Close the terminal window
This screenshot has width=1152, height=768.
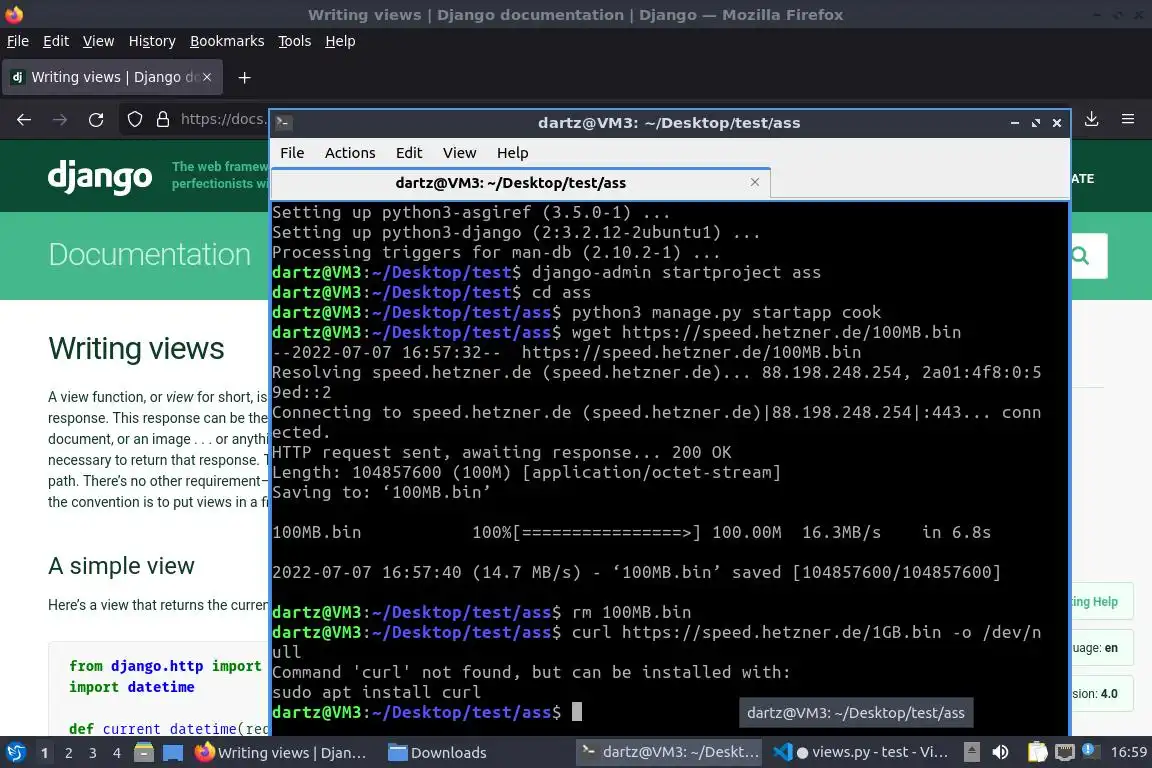[x=1056, y=123]
